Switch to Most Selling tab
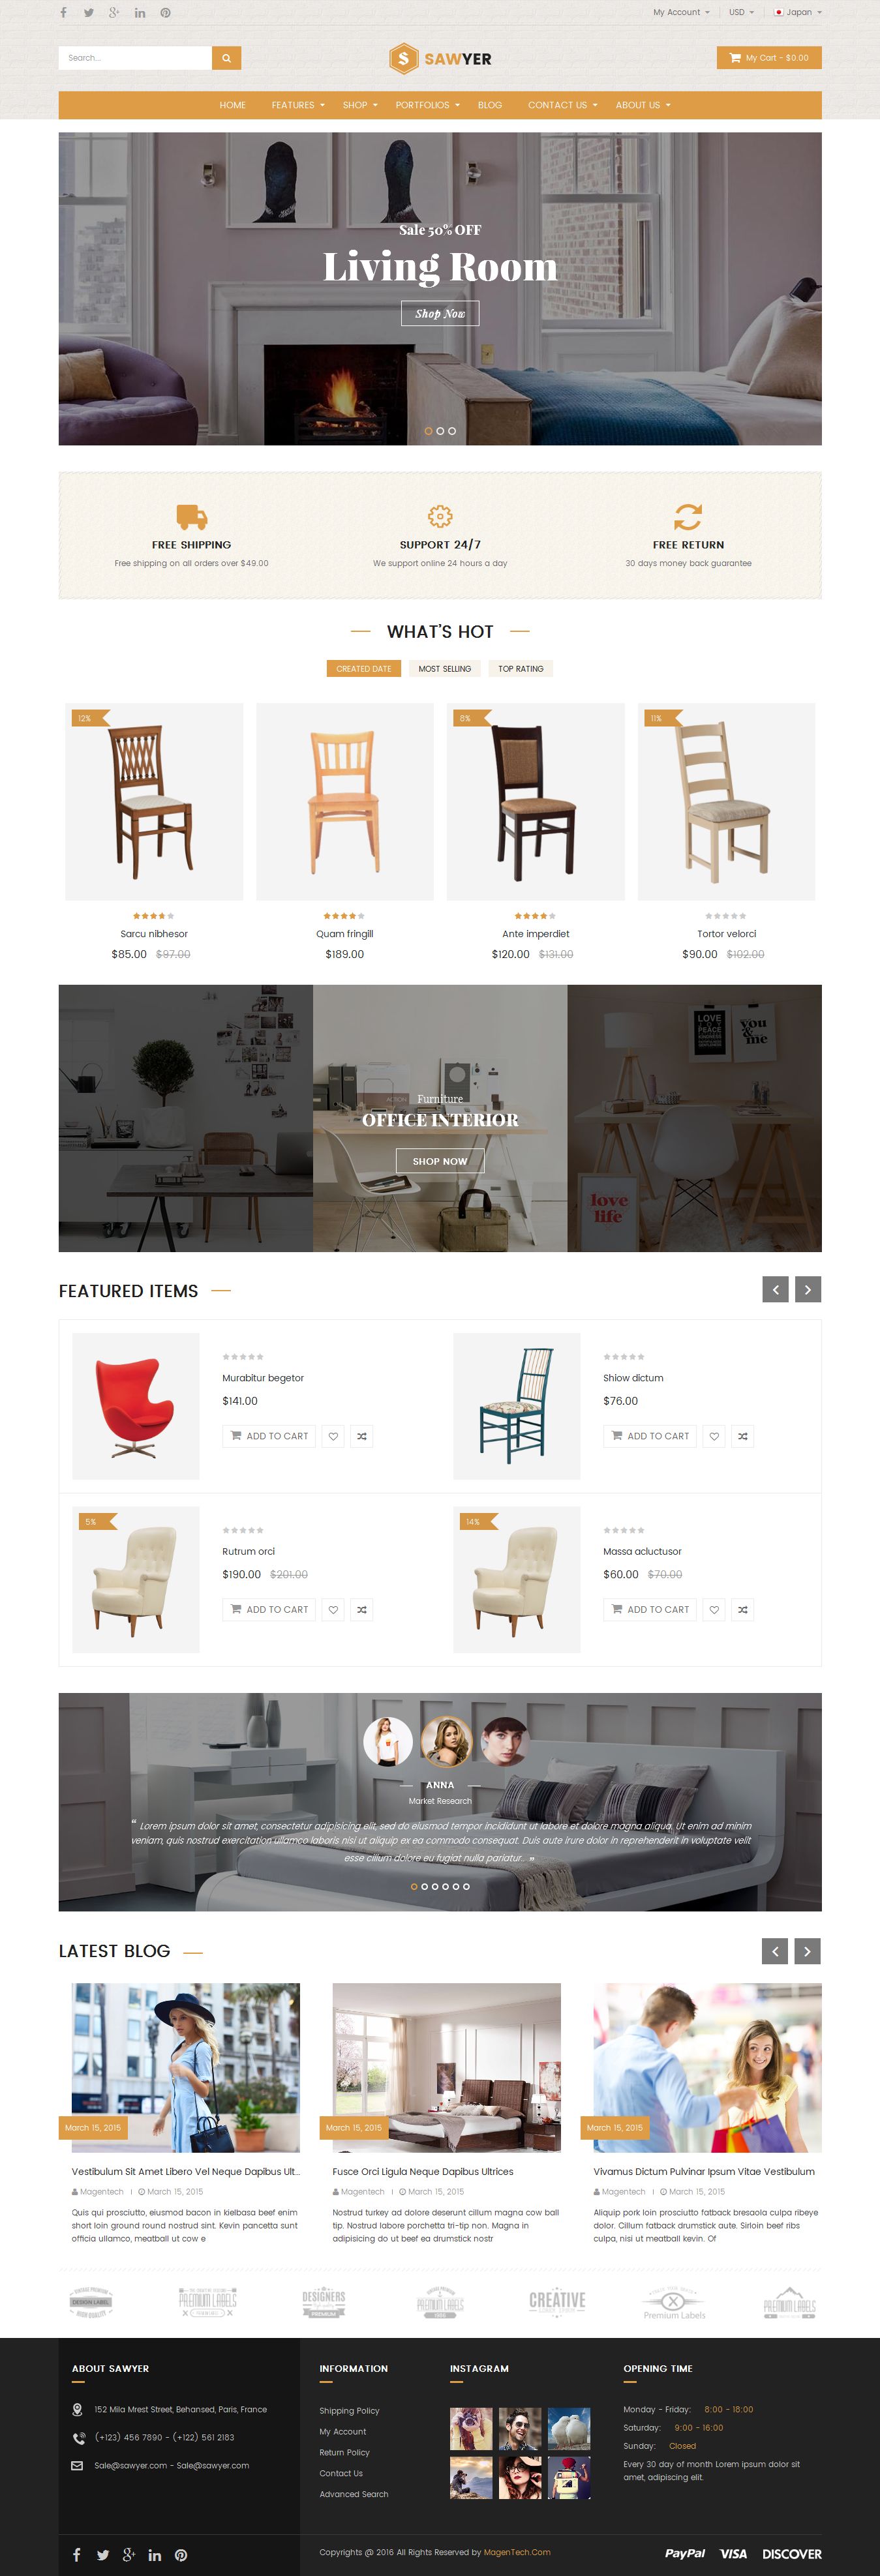The height and width of the screenshot is (2576, 880). pyautogui.click(x=444, y=668)
